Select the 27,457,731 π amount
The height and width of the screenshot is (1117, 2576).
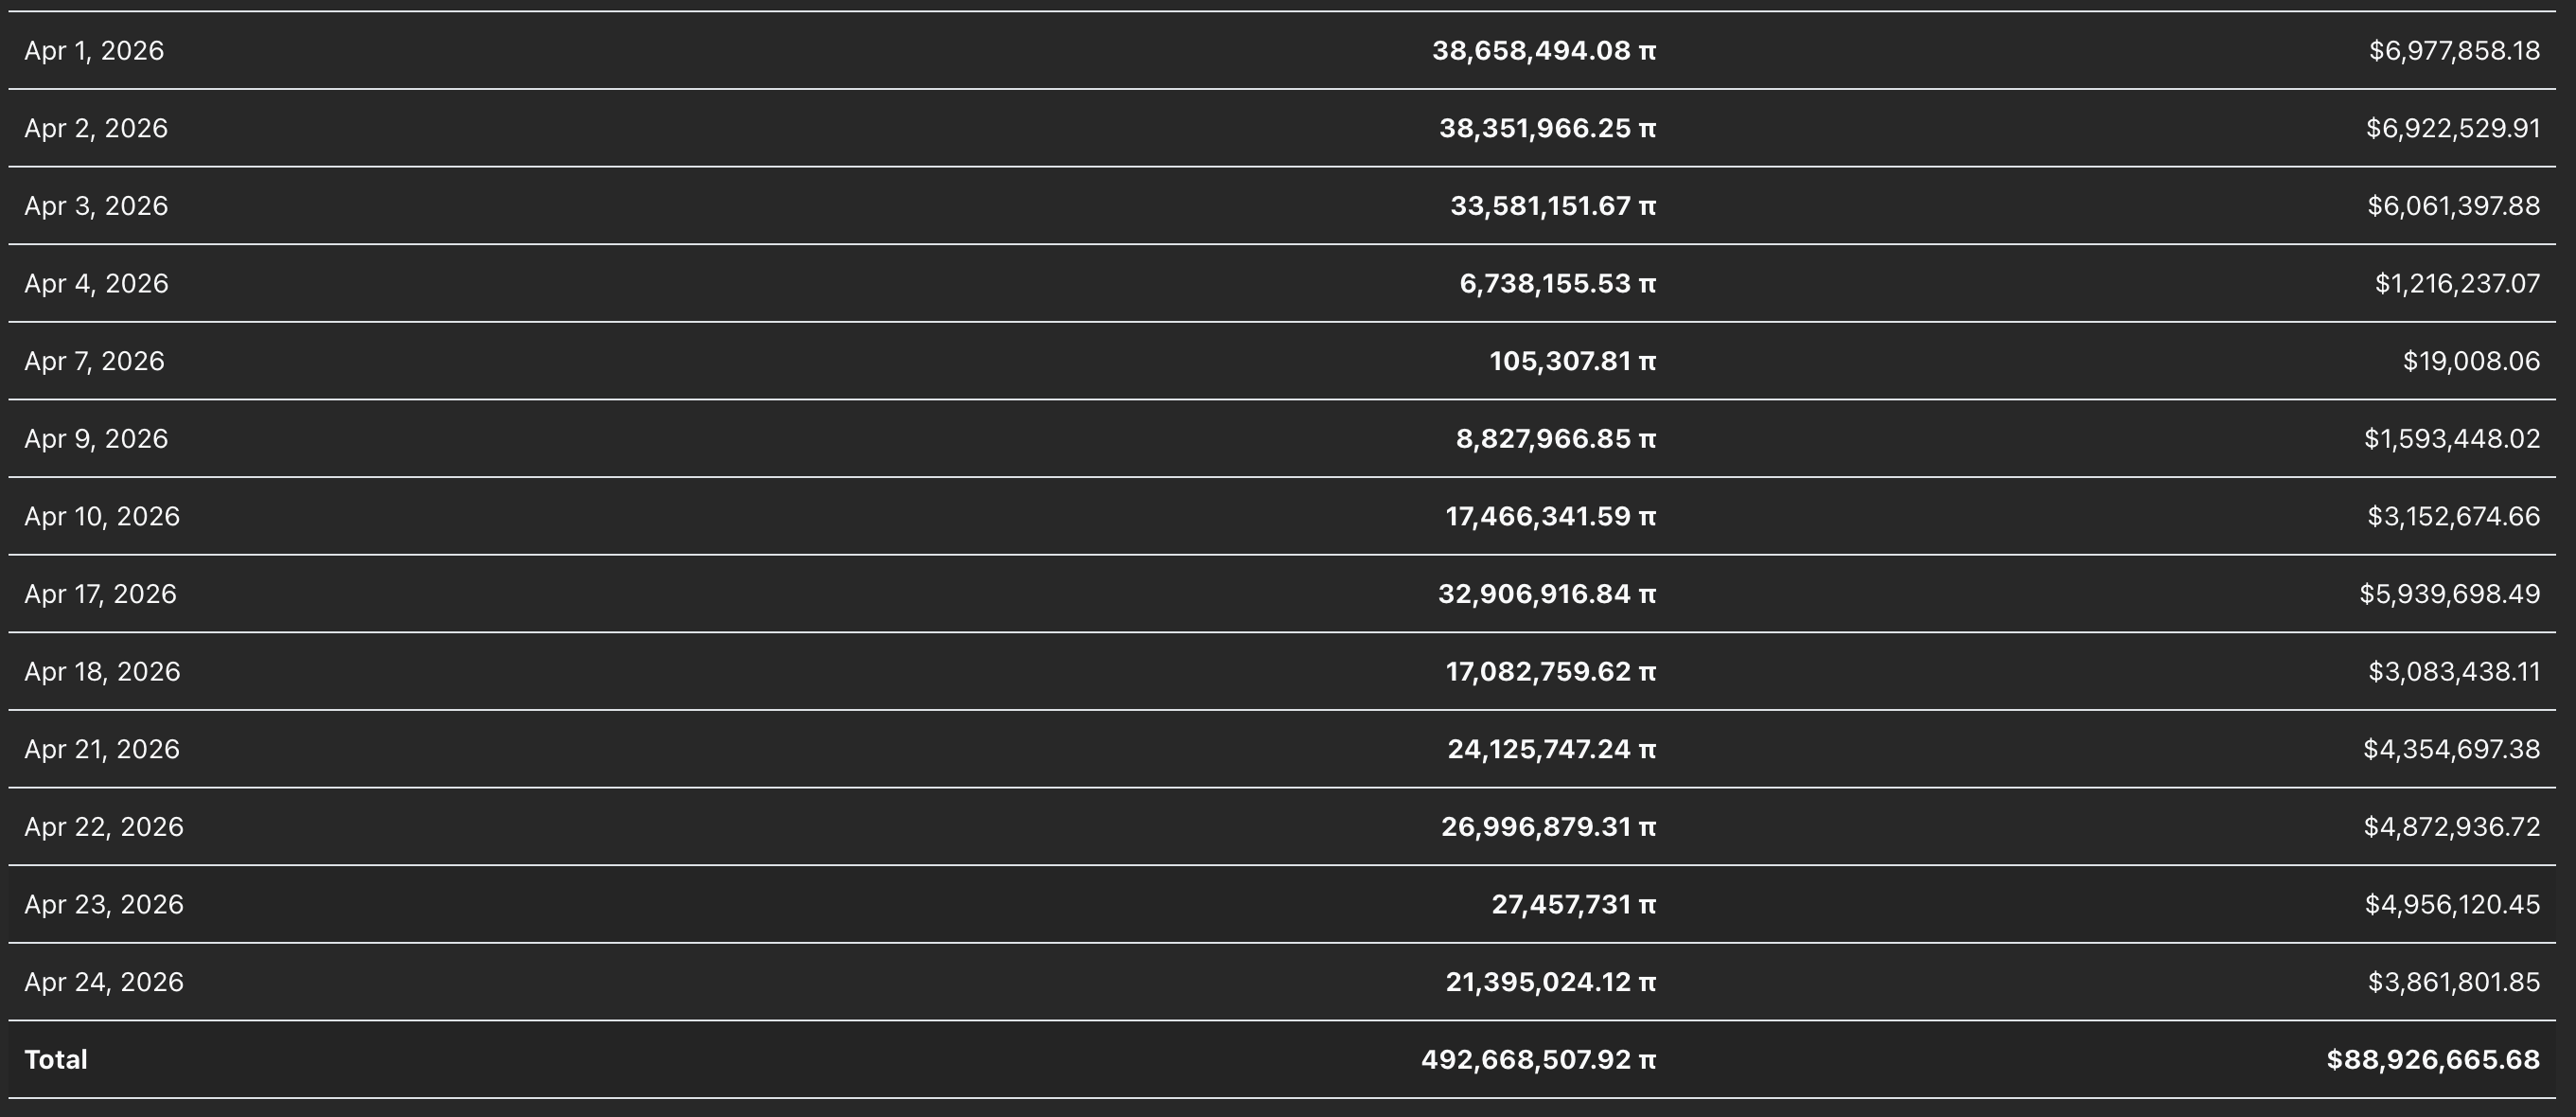(x=1573, y=905)
